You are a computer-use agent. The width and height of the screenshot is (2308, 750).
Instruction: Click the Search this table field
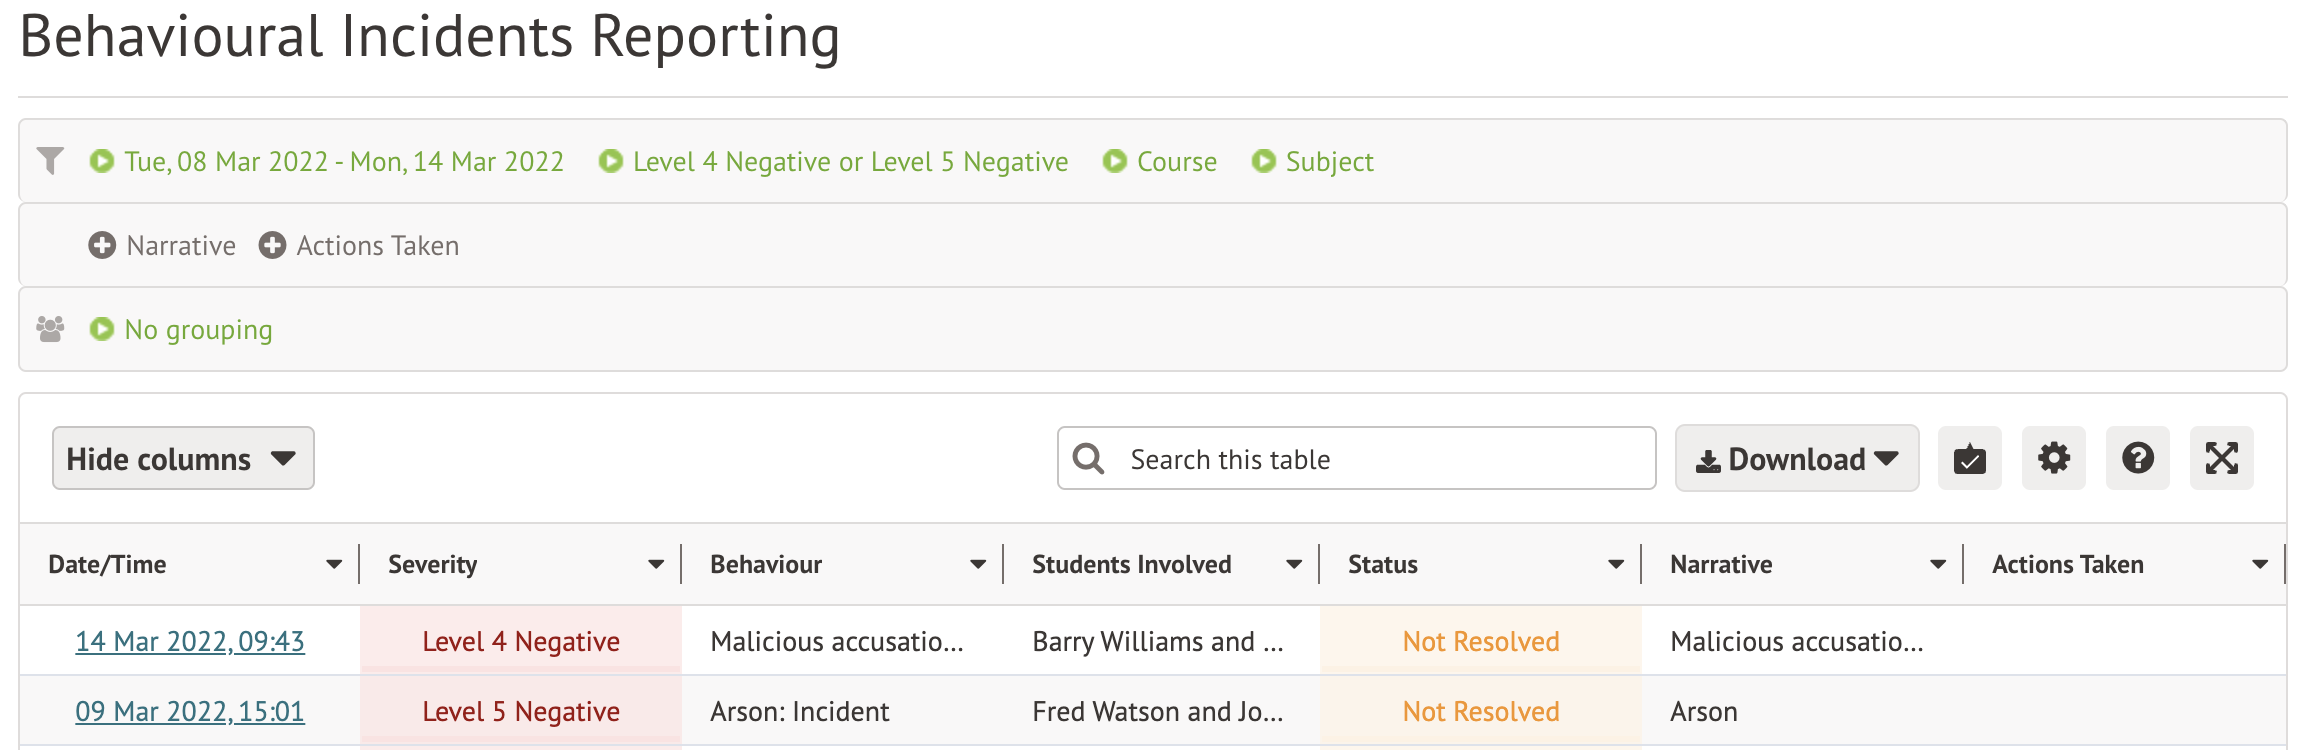coord(1380,459)
